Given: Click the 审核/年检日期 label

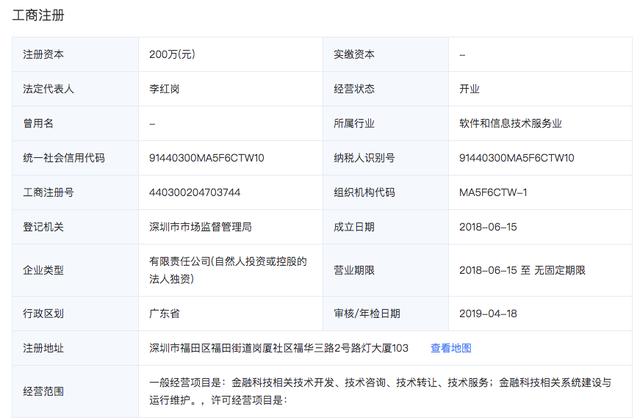Looking at the screenshot, I should coord(367,313).
